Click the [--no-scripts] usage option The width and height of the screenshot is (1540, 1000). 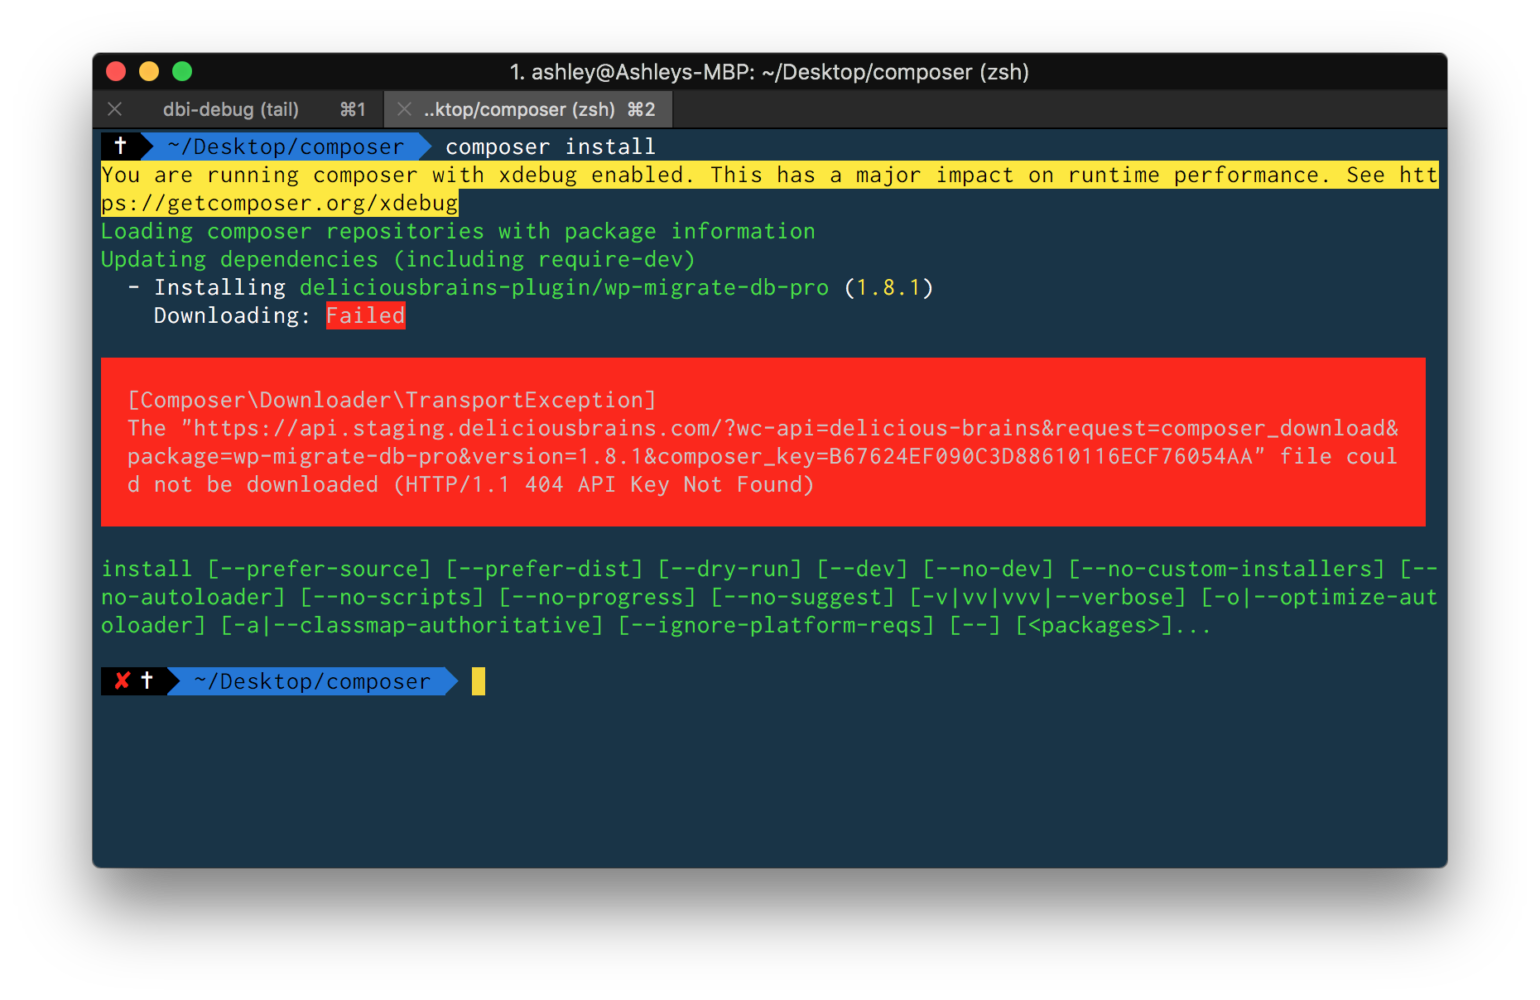(x=392, y=597)
